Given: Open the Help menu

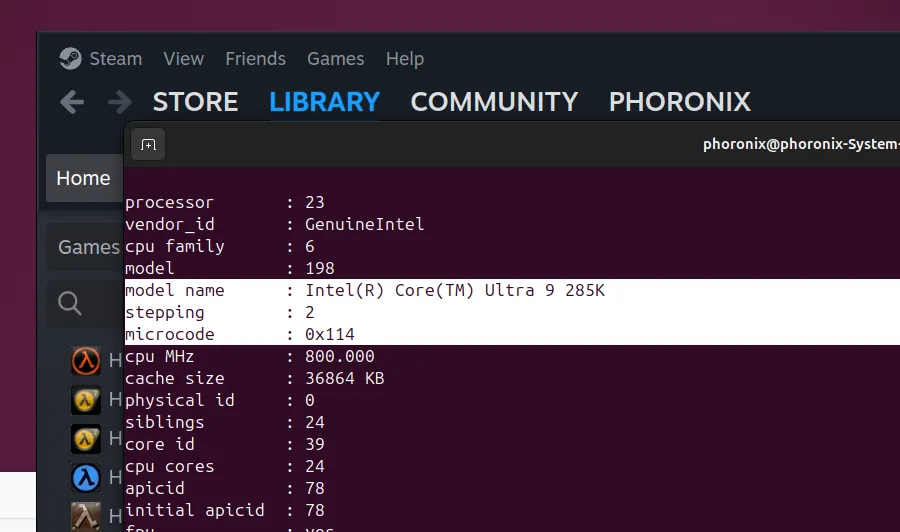Looking at the screenshot, I should point(405,59).
